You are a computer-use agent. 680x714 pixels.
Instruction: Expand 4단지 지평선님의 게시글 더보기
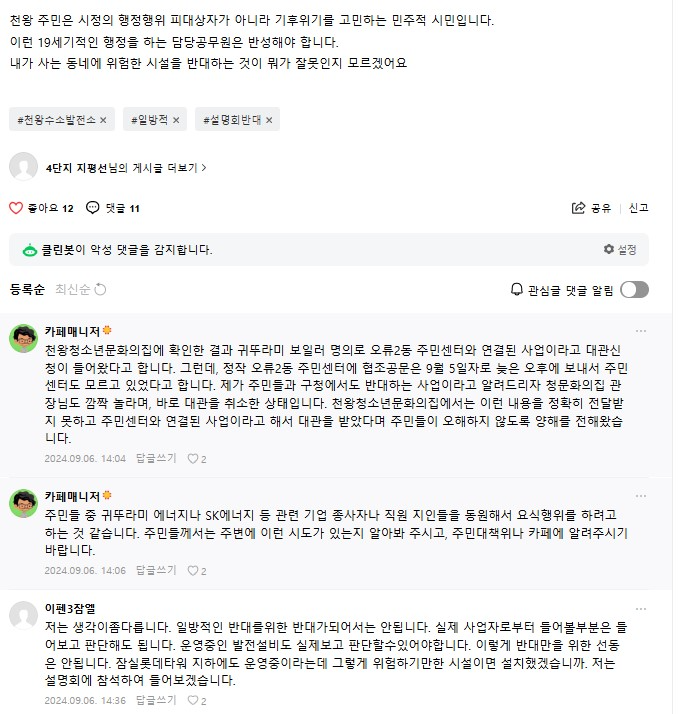pos(127,168)
